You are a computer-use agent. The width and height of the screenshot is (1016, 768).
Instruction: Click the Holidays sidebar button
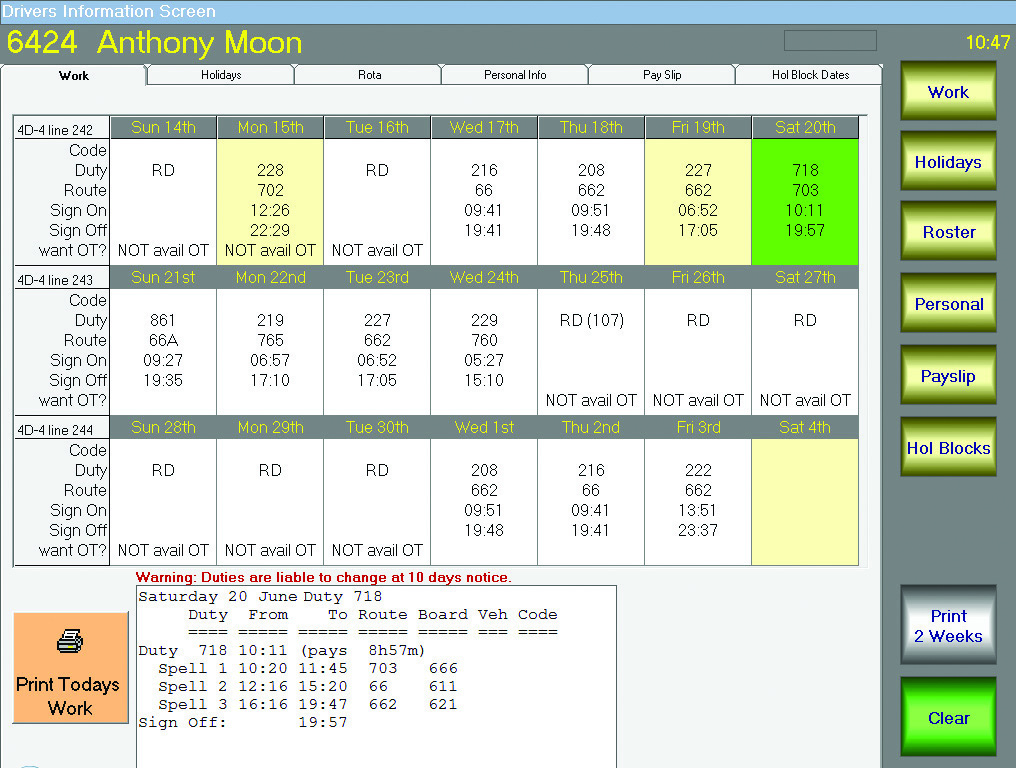(x=948, y=162)
